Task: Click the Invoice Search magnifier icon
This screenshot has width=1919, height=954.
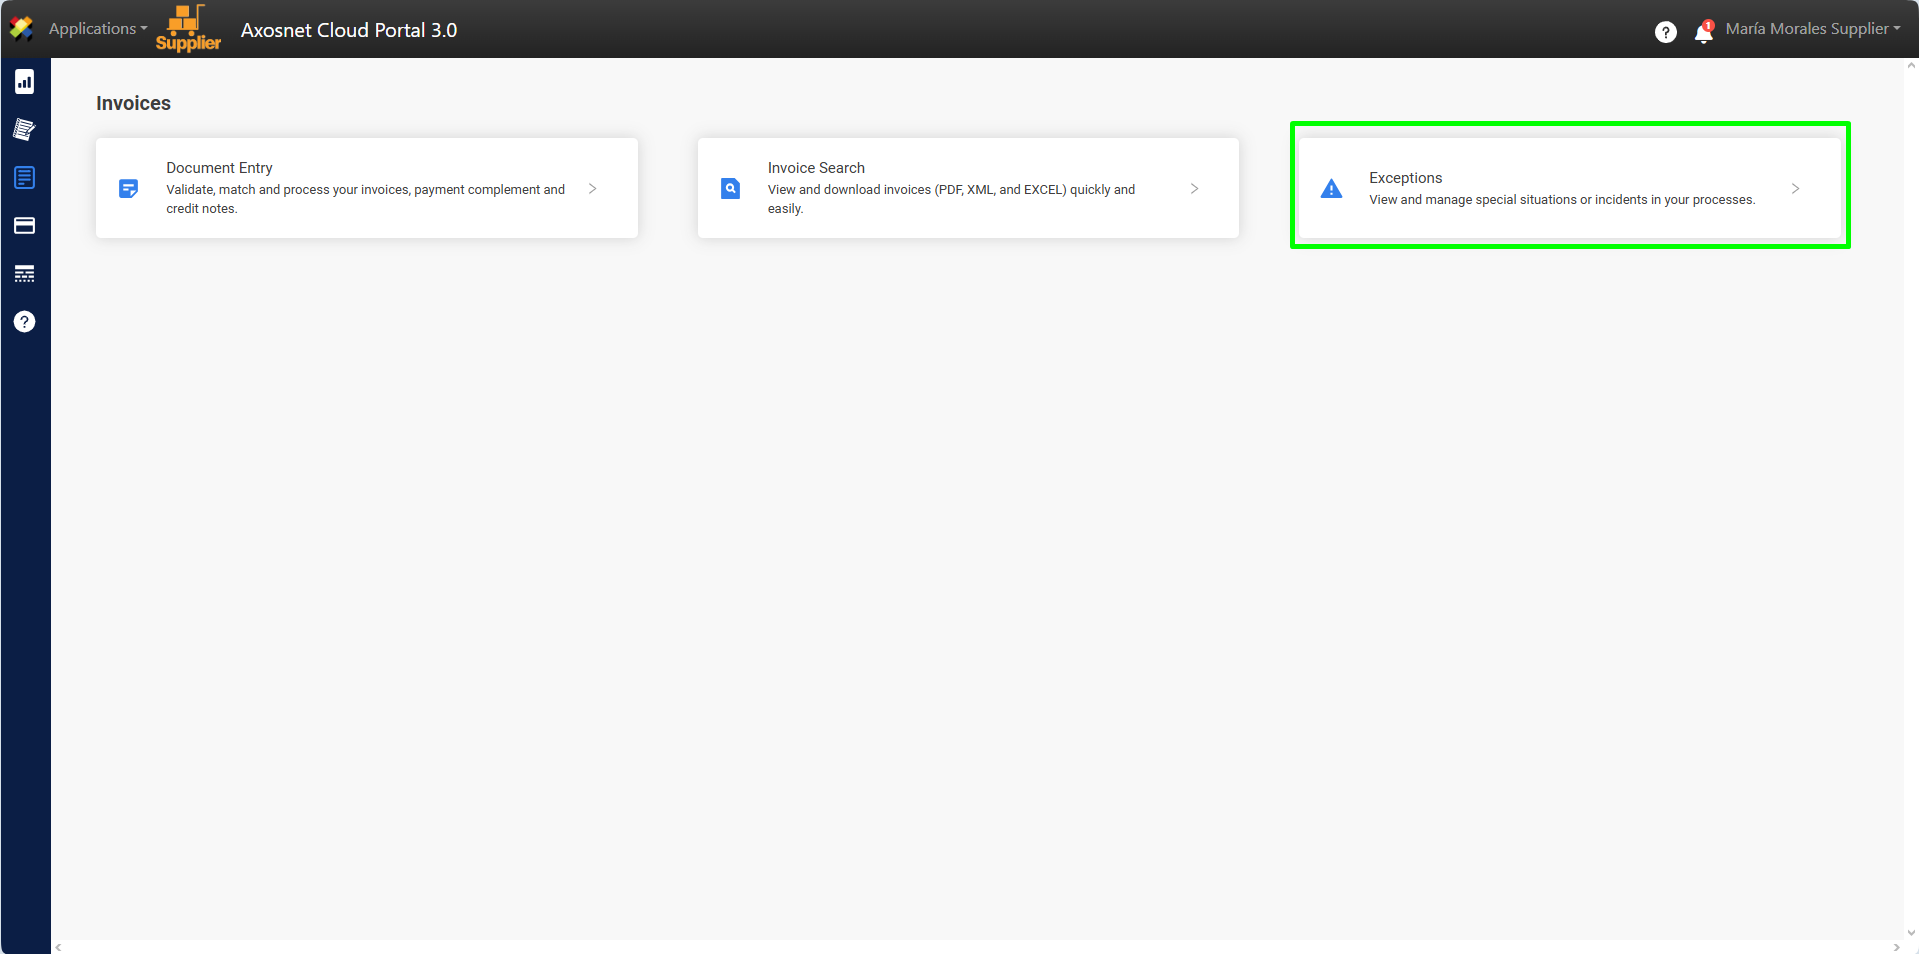Action: click(731, 188)
